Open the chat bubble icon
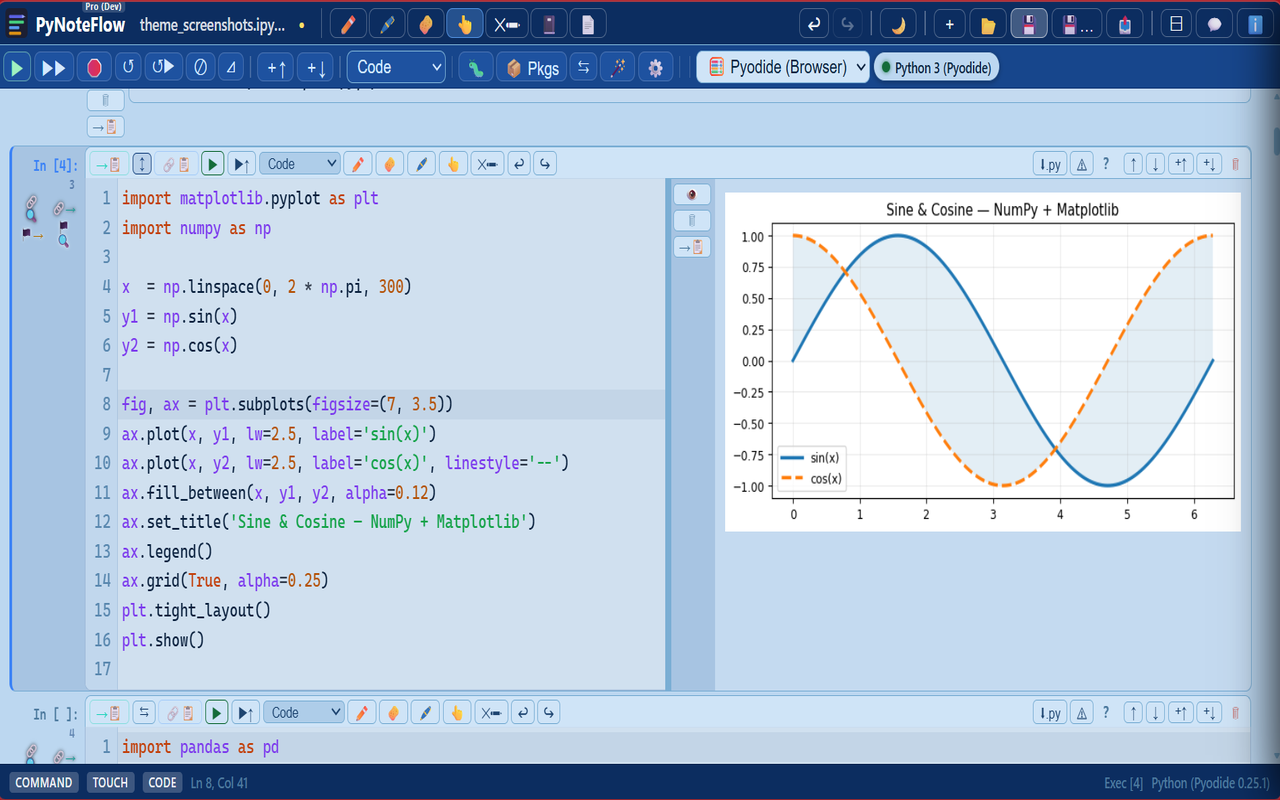The height and width of the screenshot is (800, 1280). pyautogui.click(x=1215, y=24)
